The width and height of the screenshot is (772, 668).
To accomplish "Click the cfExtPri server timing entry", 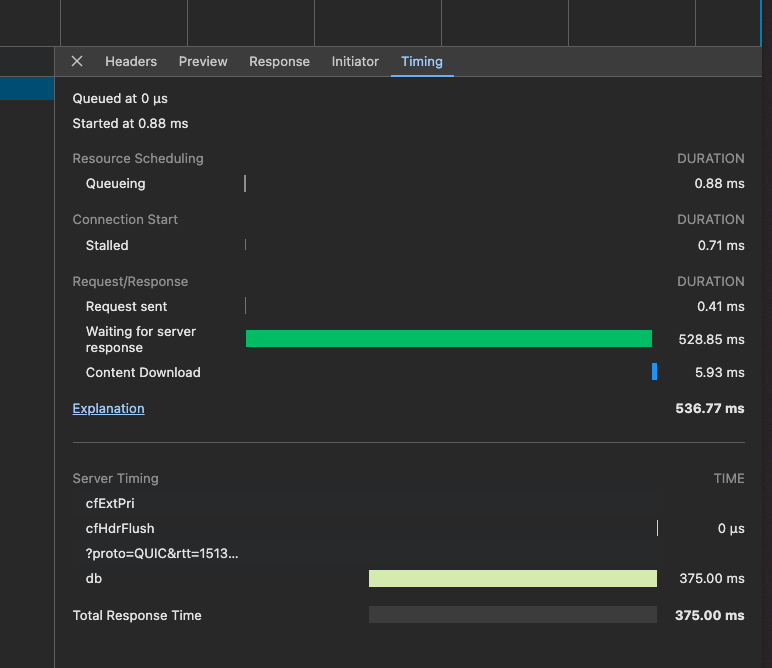I will pyautogui.click(x=110, y=503).
